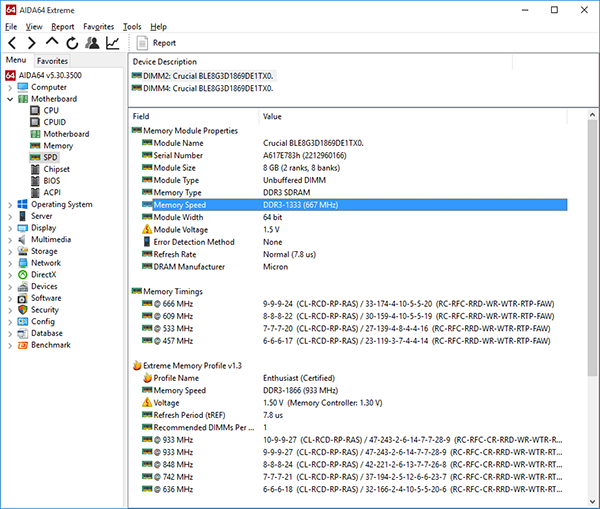Select the Serial Number row

(x=354, y=155)
